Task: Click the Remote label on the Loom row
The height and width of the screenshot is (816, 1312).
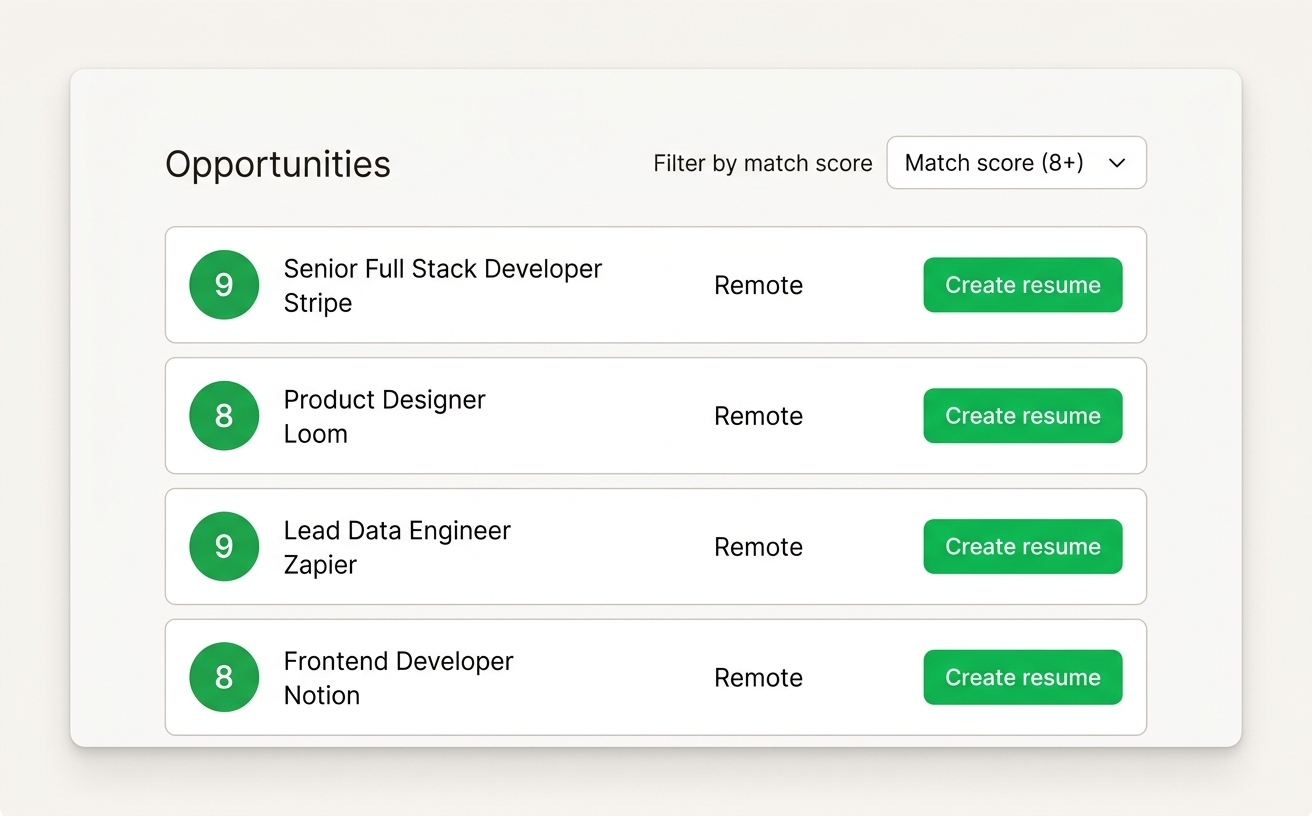Action: [758, 416]
